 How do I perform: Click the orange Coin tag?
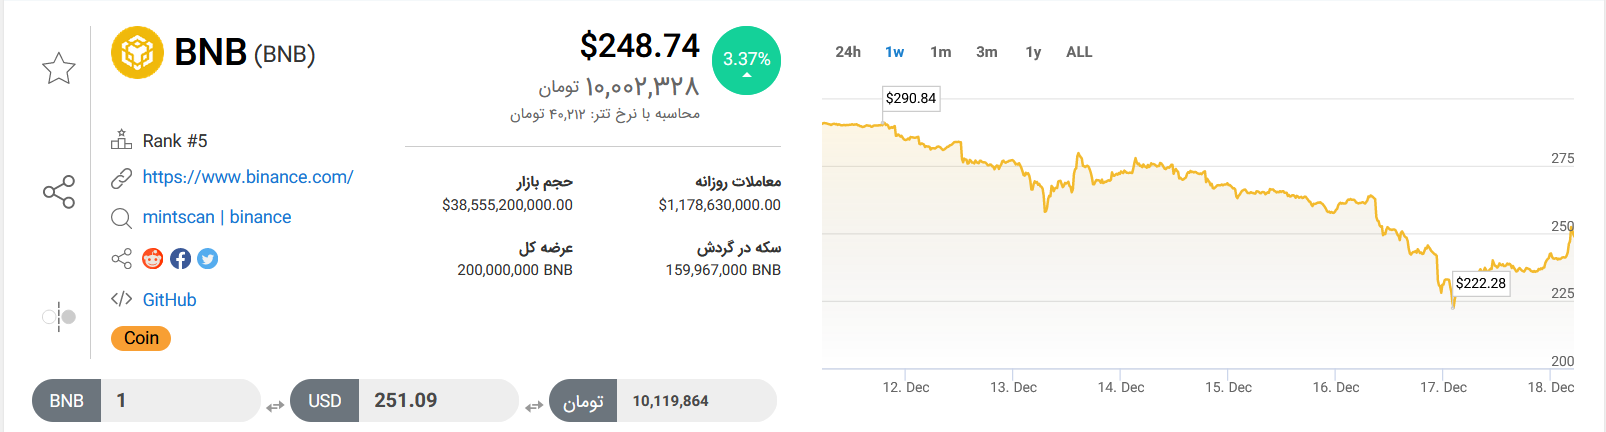(141, 338)
